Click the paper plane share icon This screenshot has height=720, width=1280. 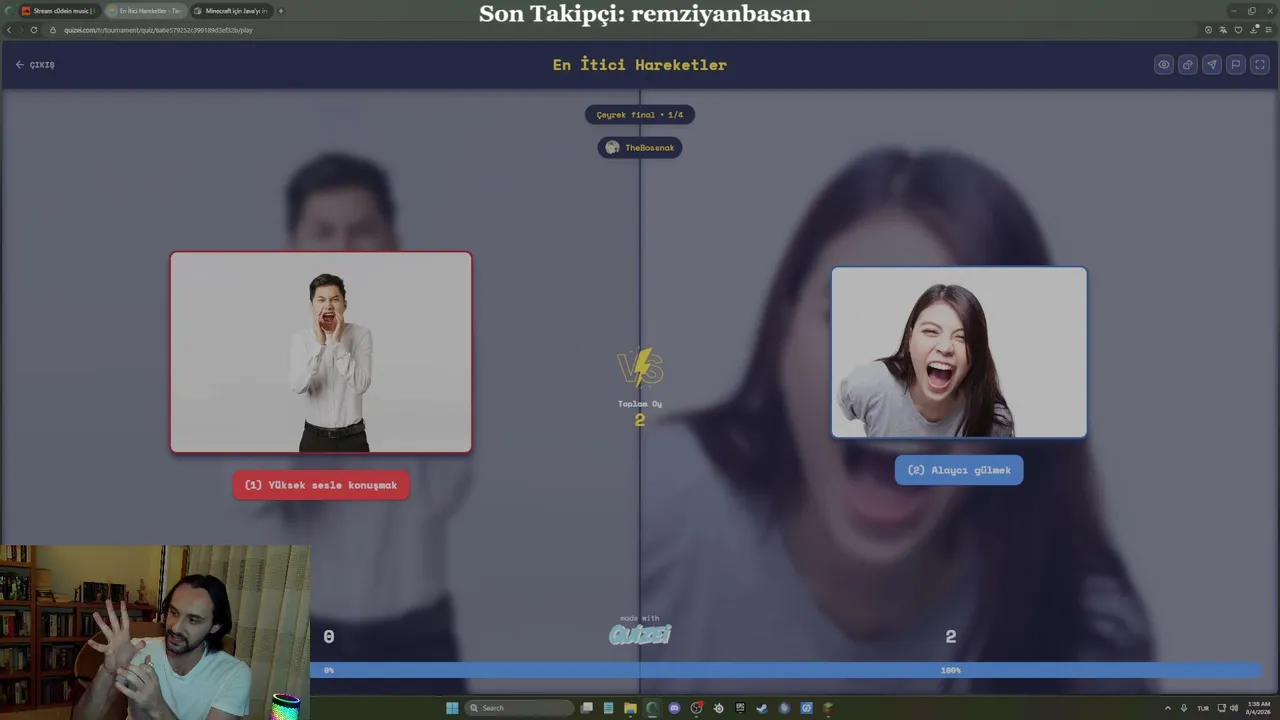click(x=1212, y=64)
